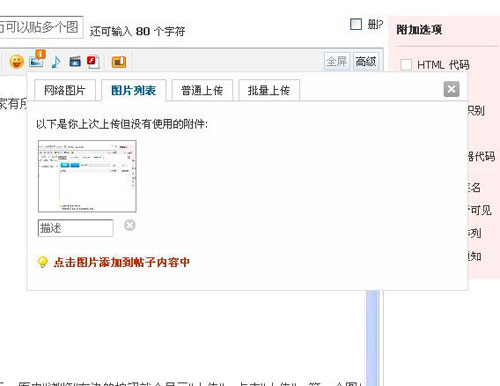Screen dimensions: 500x386
Task: Remove the uploaded attachment with the round X
Action: tap(130, 225)
